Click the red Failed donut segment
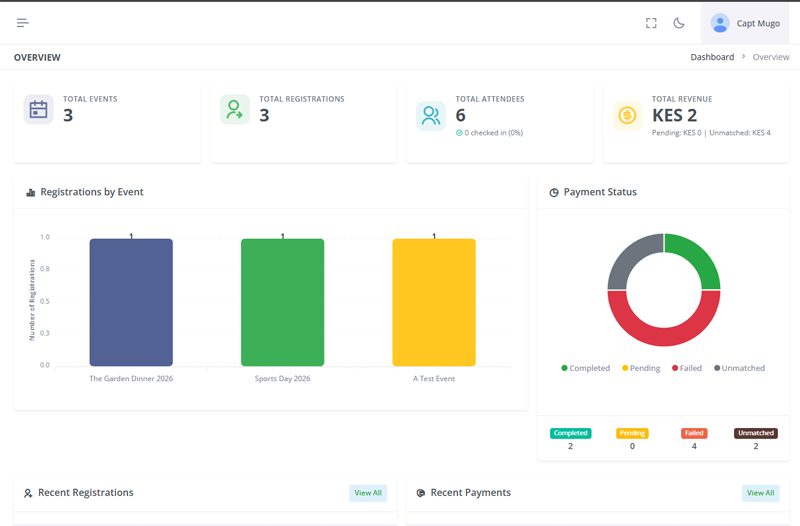The height and width of the screenshot is (526, 800). tap(664, 336)
